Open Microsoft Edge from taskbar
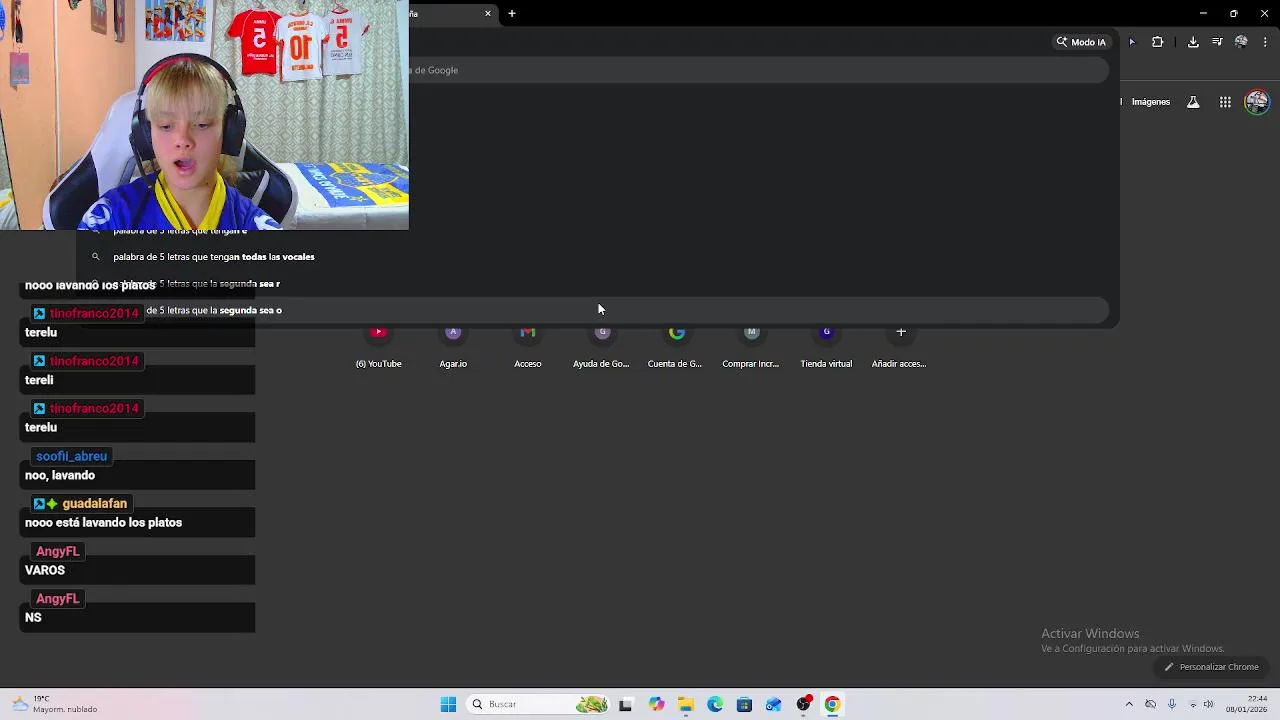Viewport: 1280px width, 720px height. (715, 704)
